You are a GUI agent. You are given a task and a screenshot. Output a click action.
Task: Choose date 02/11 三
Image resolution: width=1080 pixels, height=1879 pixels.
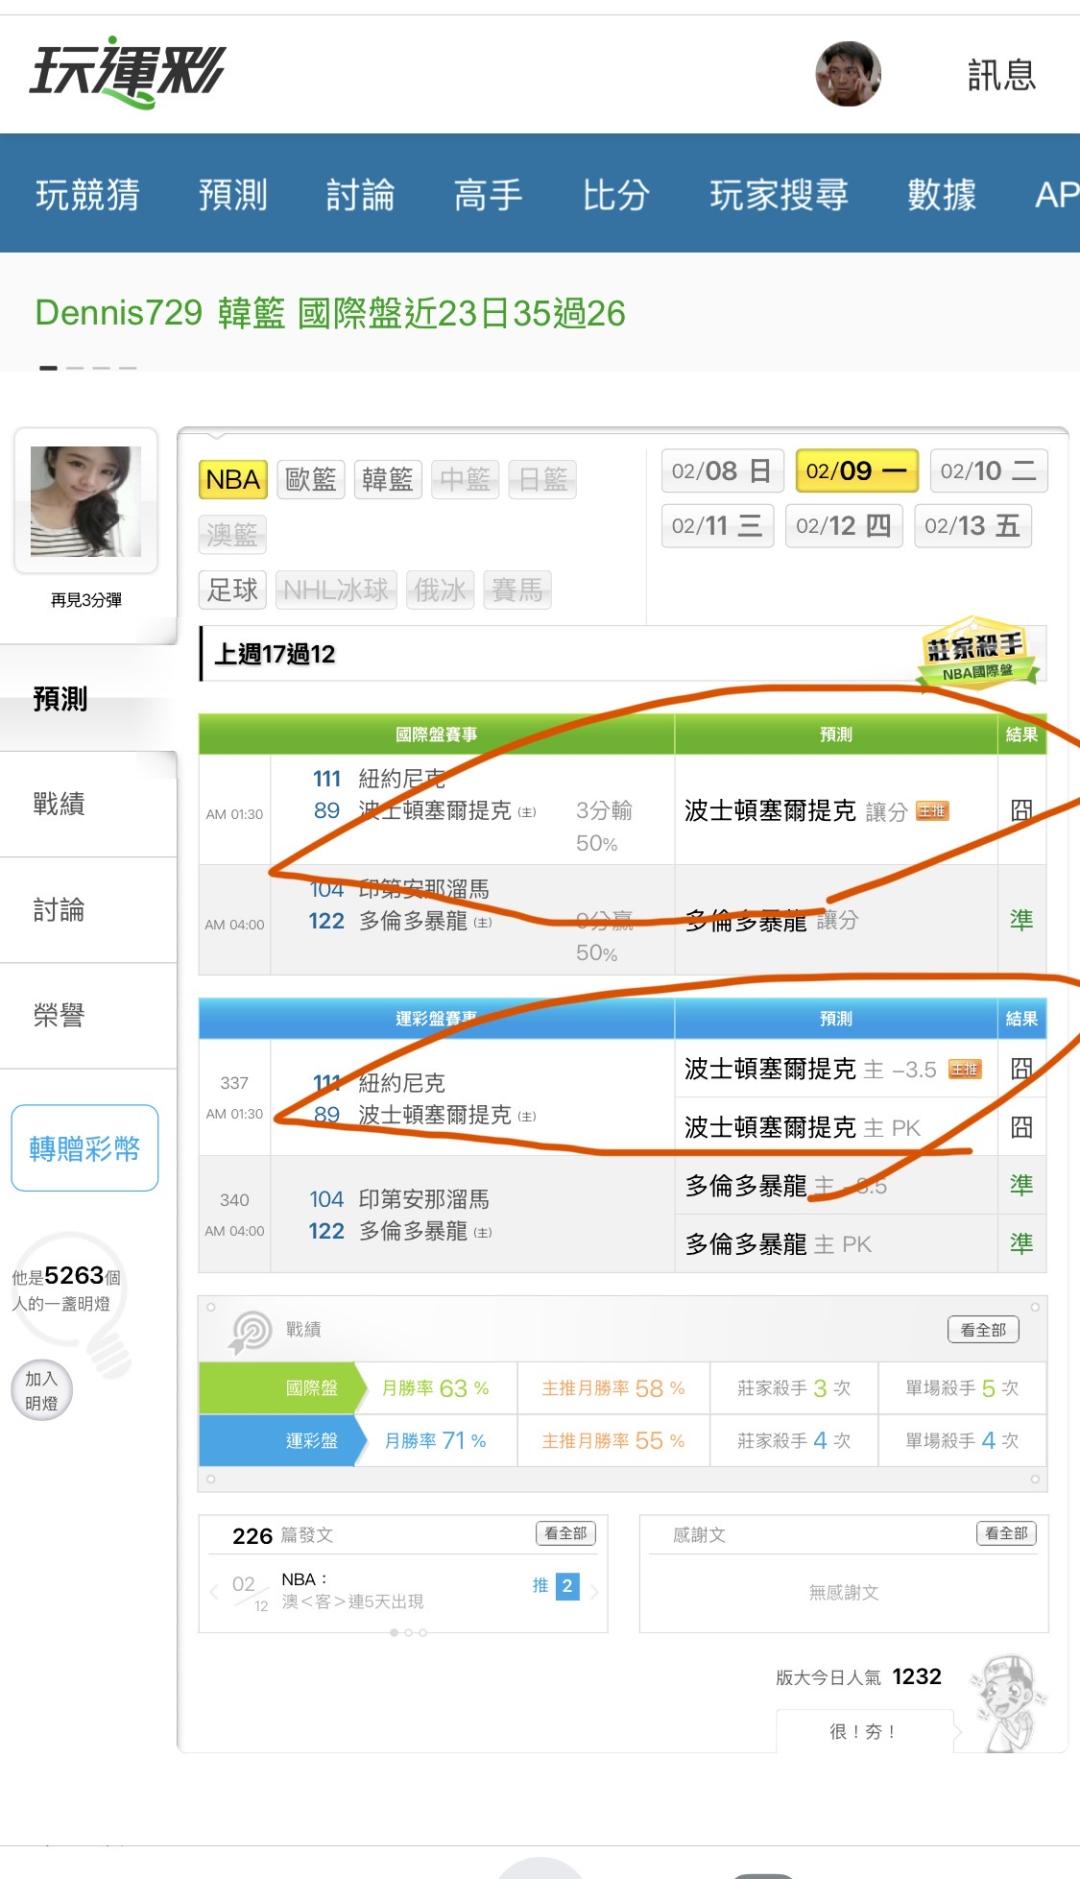coord(717,526)
